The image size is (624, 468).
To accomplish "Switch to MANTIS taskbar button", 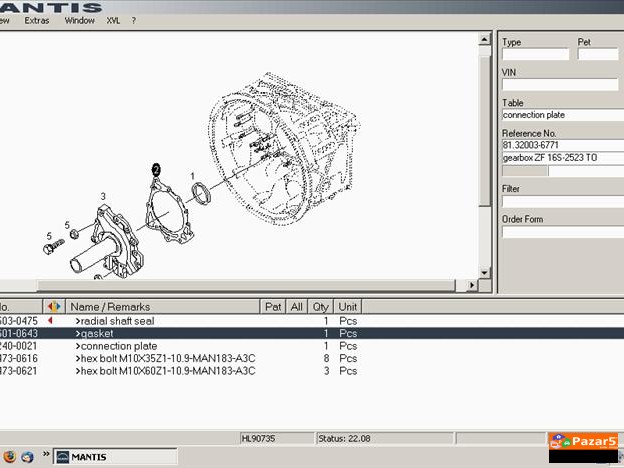I will click(93, 457).
